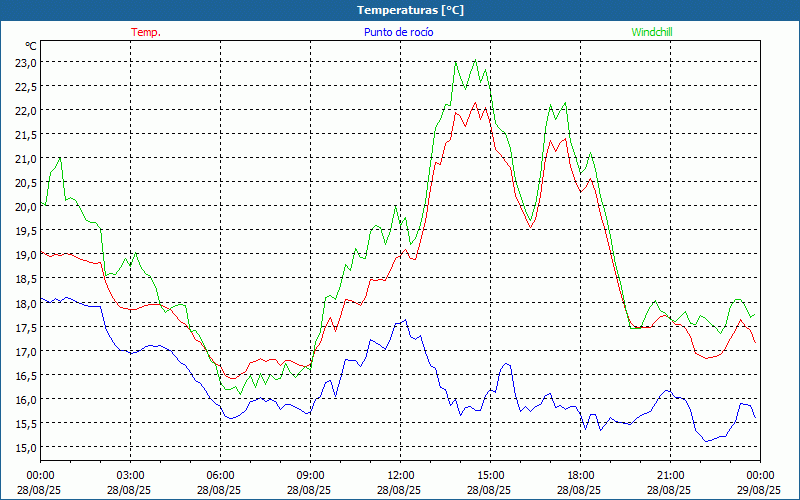
Task: Click the 16,0 y-axis label
Action: [26, 399]
